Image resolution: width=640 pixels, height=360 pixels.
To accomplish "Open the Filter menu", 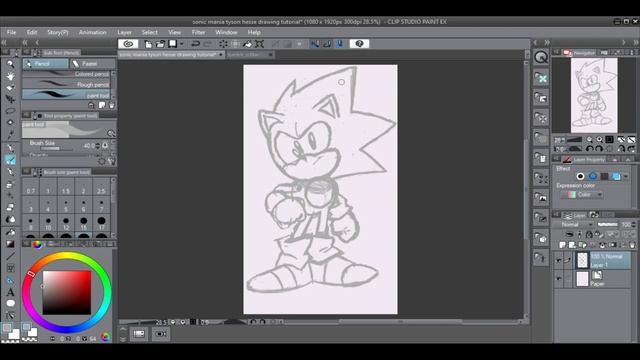I will (198, 32).
